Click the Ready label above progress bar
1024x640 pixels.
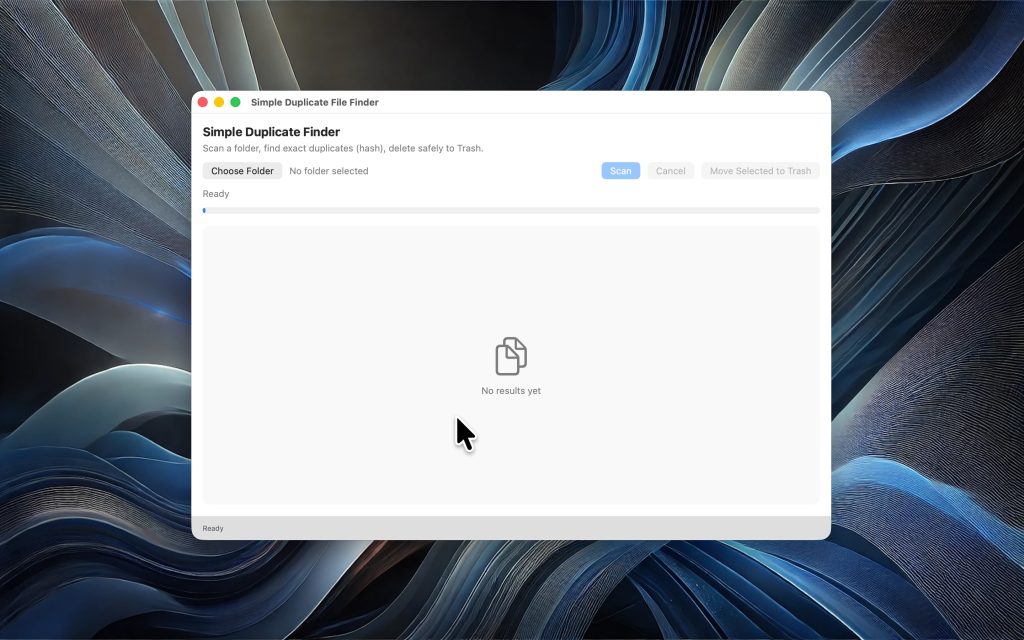[x=216, y=194]
